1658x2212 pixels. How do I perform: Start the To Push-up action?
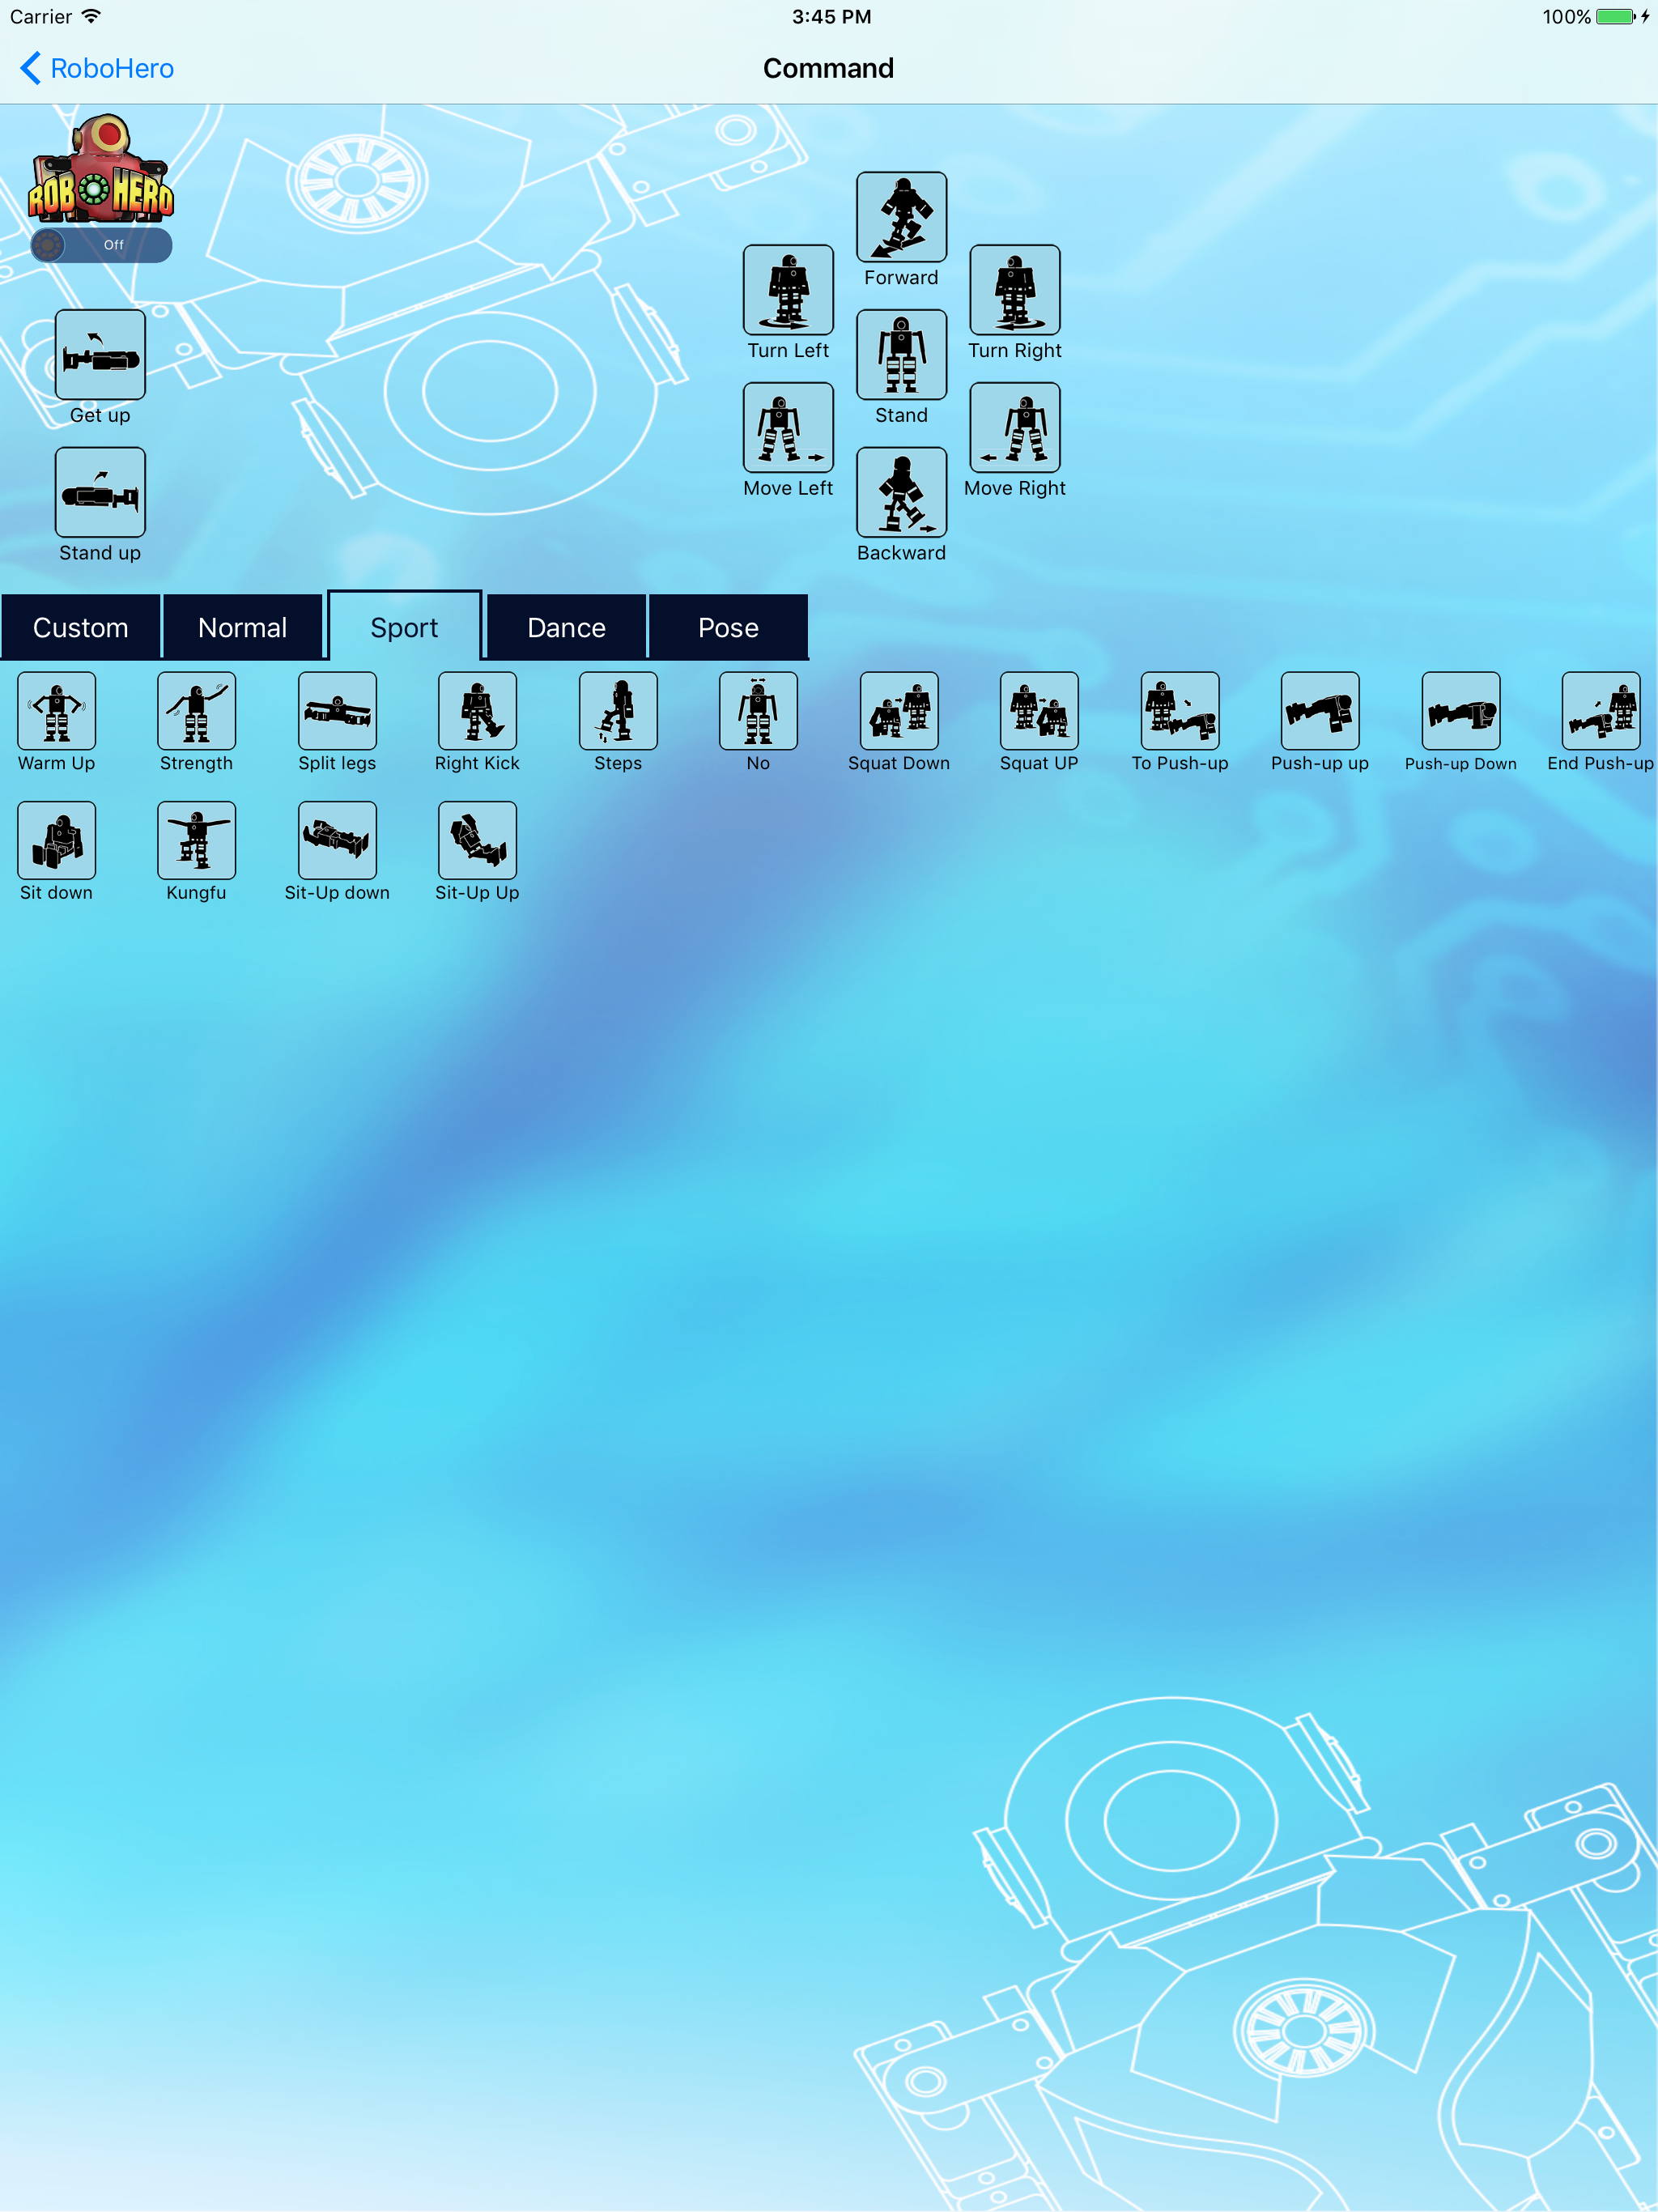coord(1180,711)
